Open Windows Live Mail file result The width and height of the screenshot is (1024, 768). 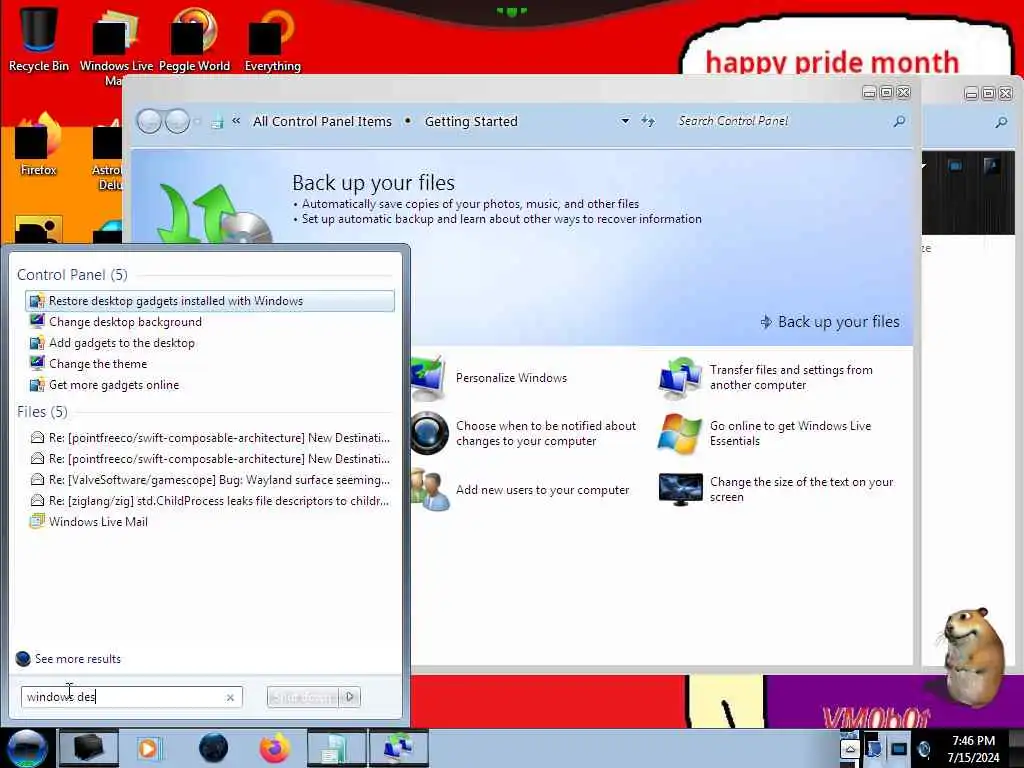pos(210,522)
